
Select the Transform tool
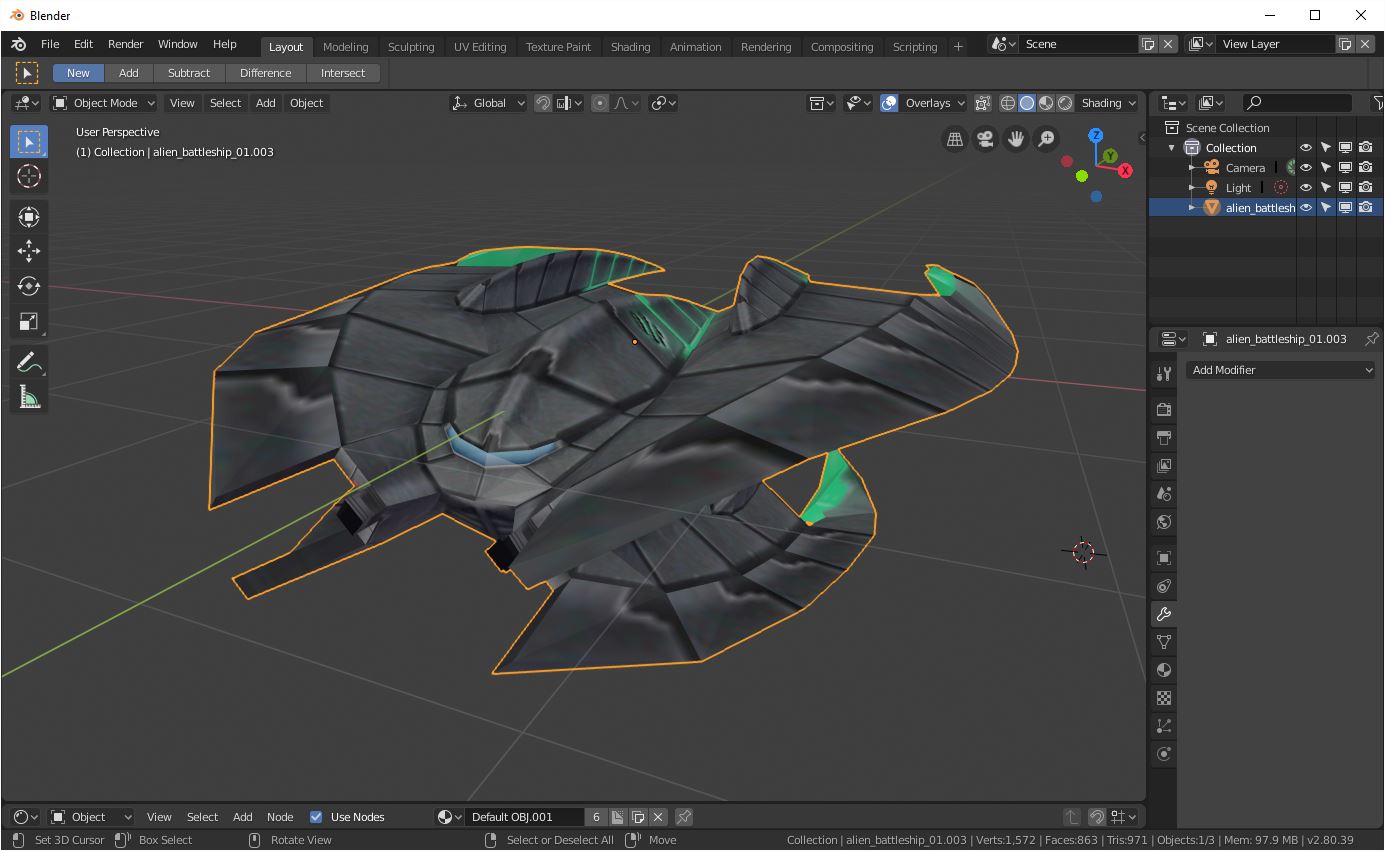29,216
